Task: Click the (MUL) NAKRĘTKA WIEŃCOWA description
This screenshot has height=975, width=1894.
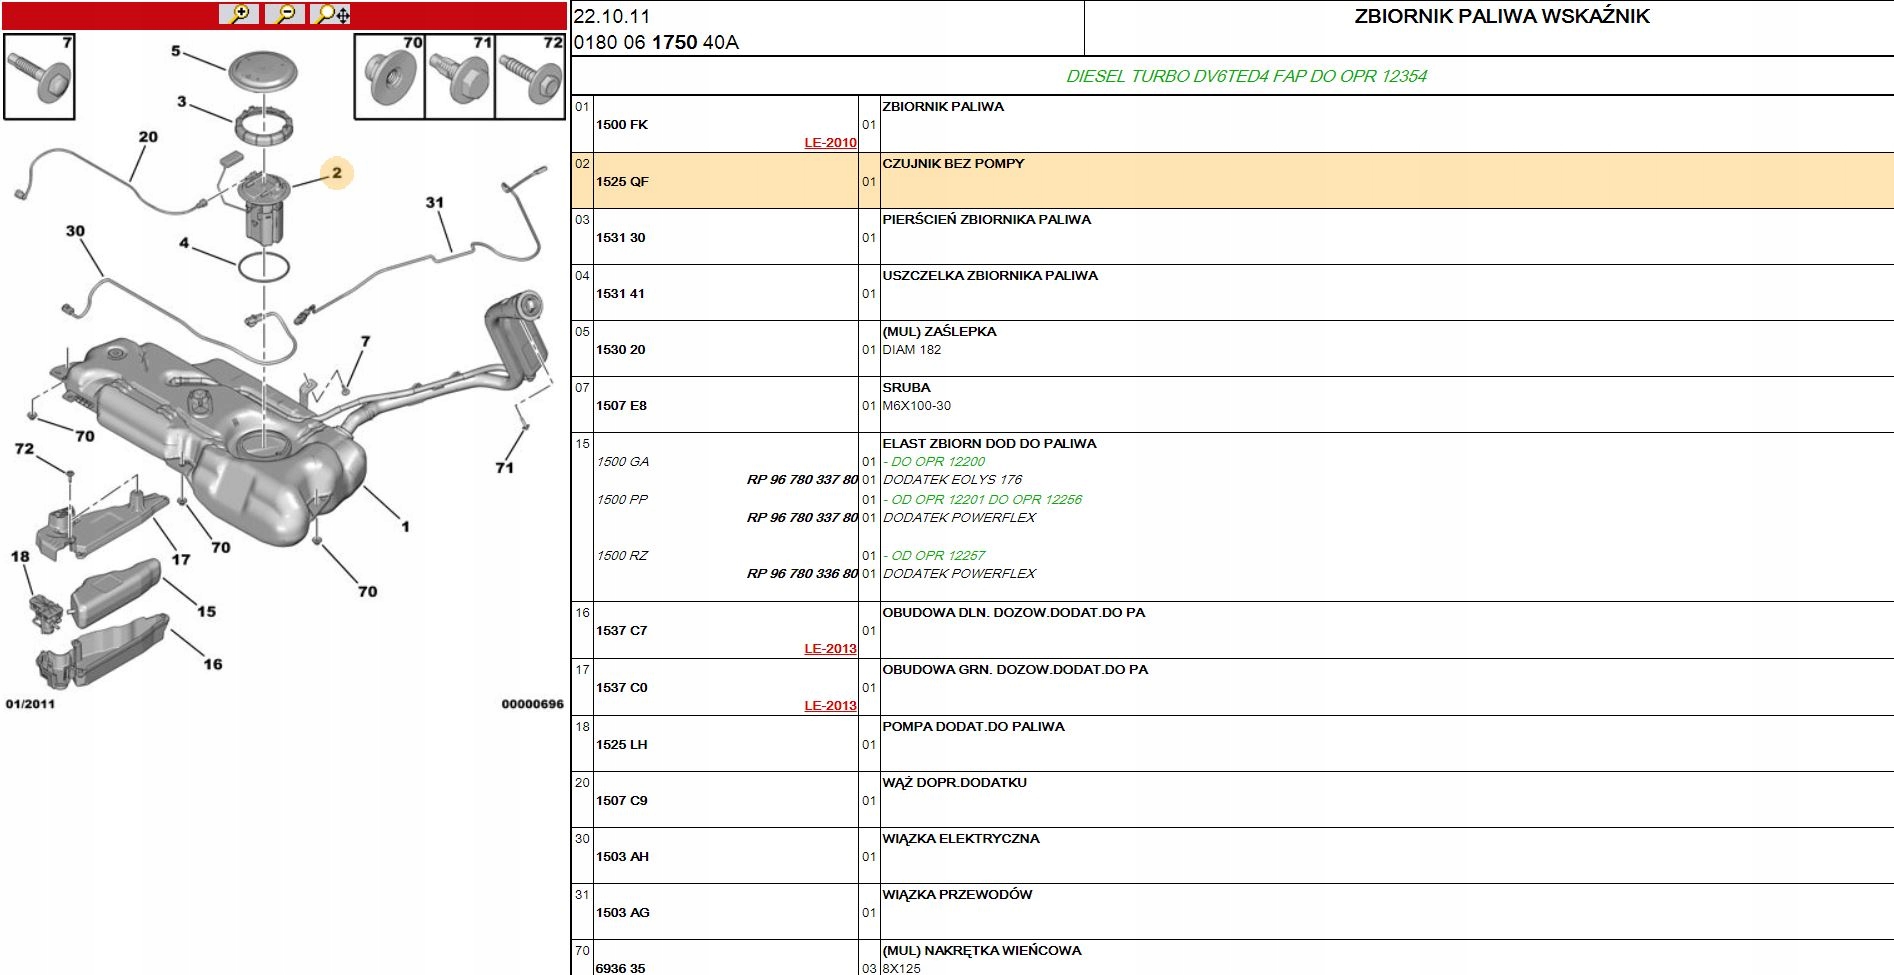Action: pyautogui.click(x=982, y=951)
